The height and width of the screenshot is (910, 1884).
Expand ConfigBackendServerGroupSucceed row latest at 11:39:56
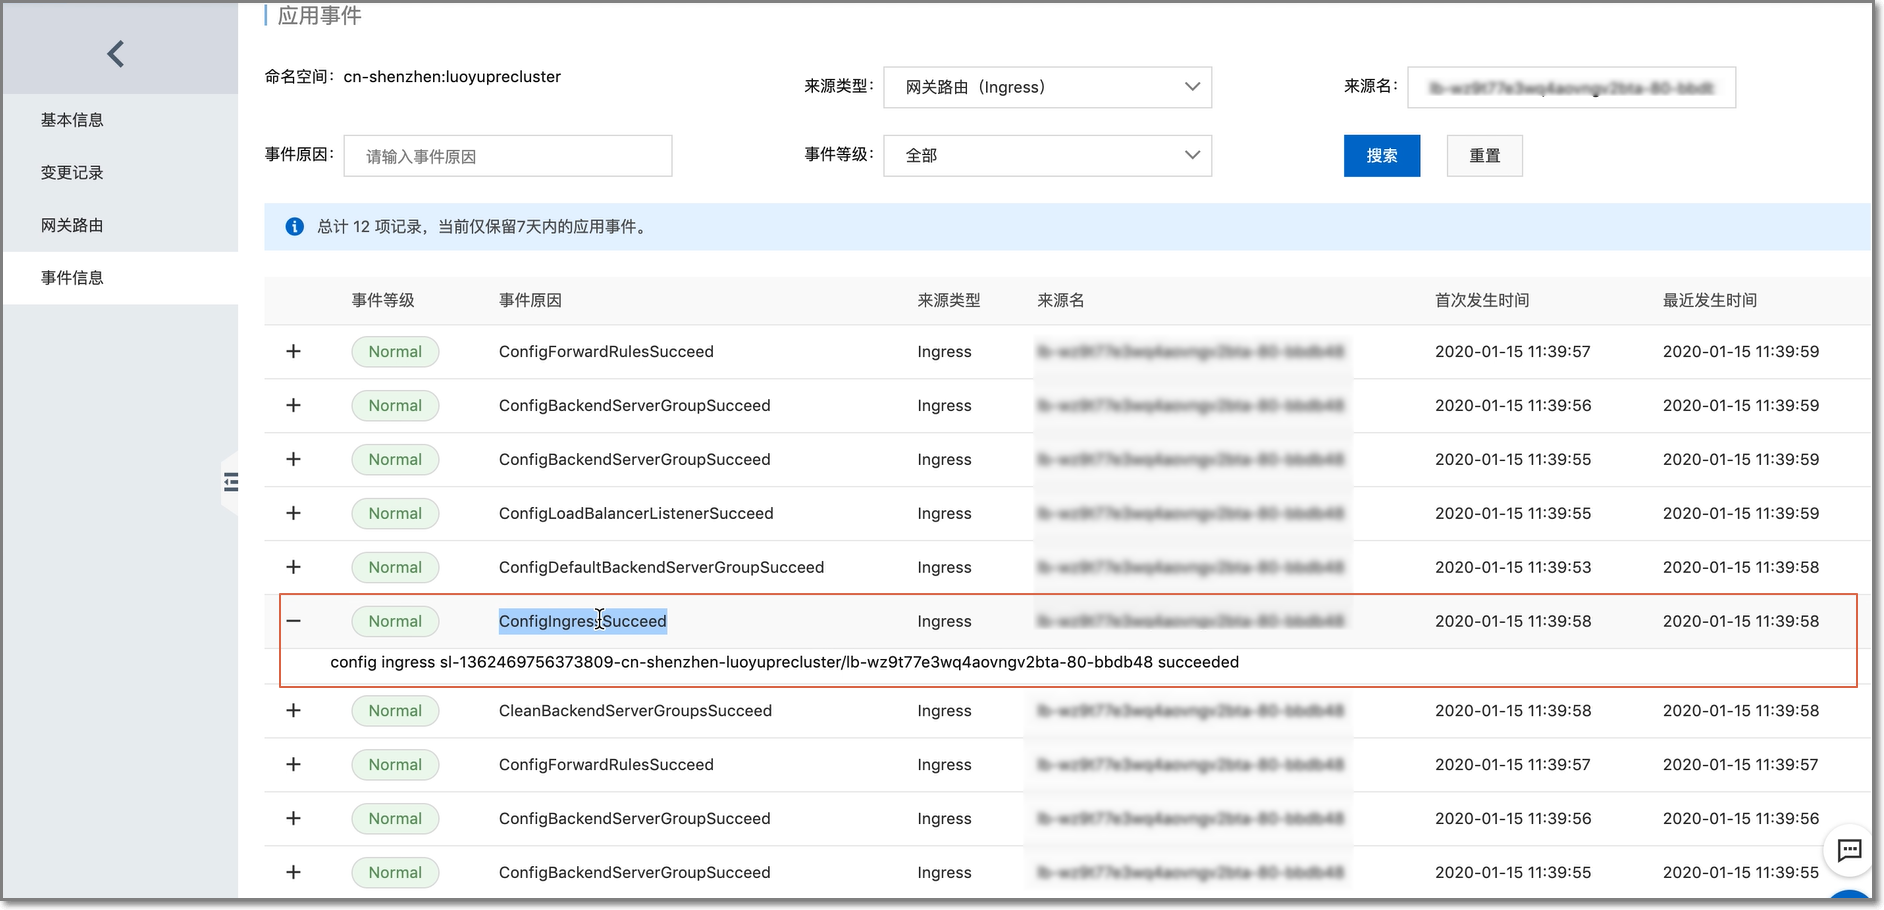(x=293, y=819)
